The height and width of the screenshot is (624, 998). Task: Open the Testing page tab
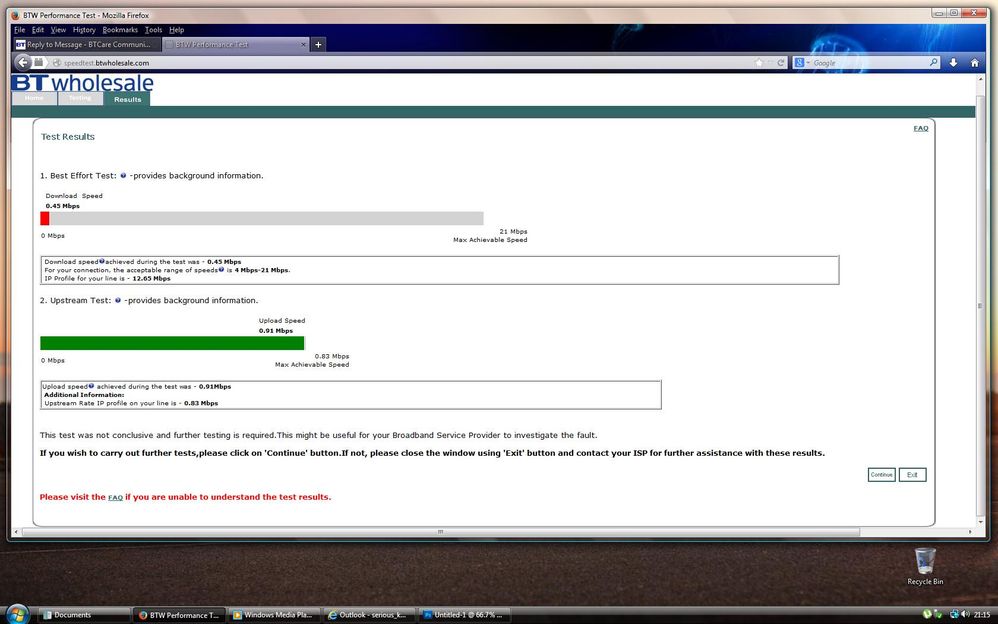click(x=80, y=99)
